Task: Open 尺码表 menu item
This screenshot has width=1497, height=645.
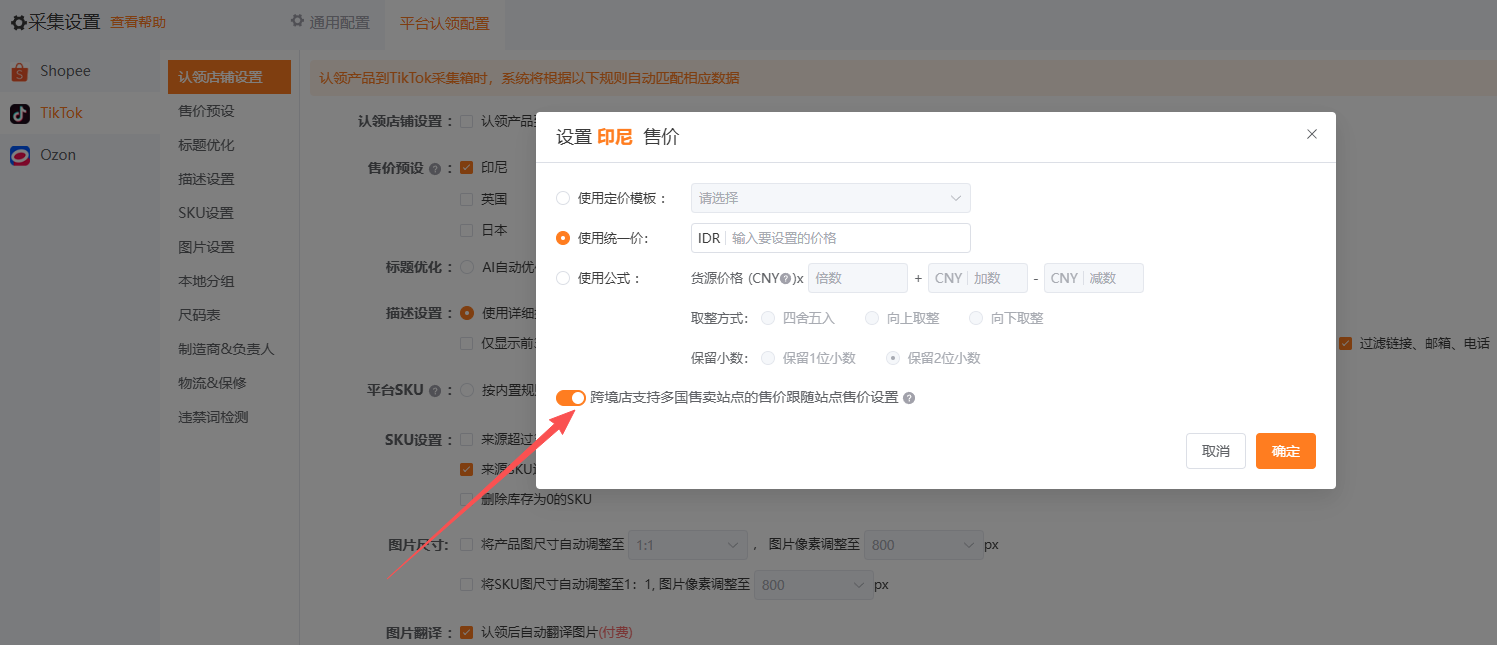Action: pyautogui.click(x=229, y=315)
